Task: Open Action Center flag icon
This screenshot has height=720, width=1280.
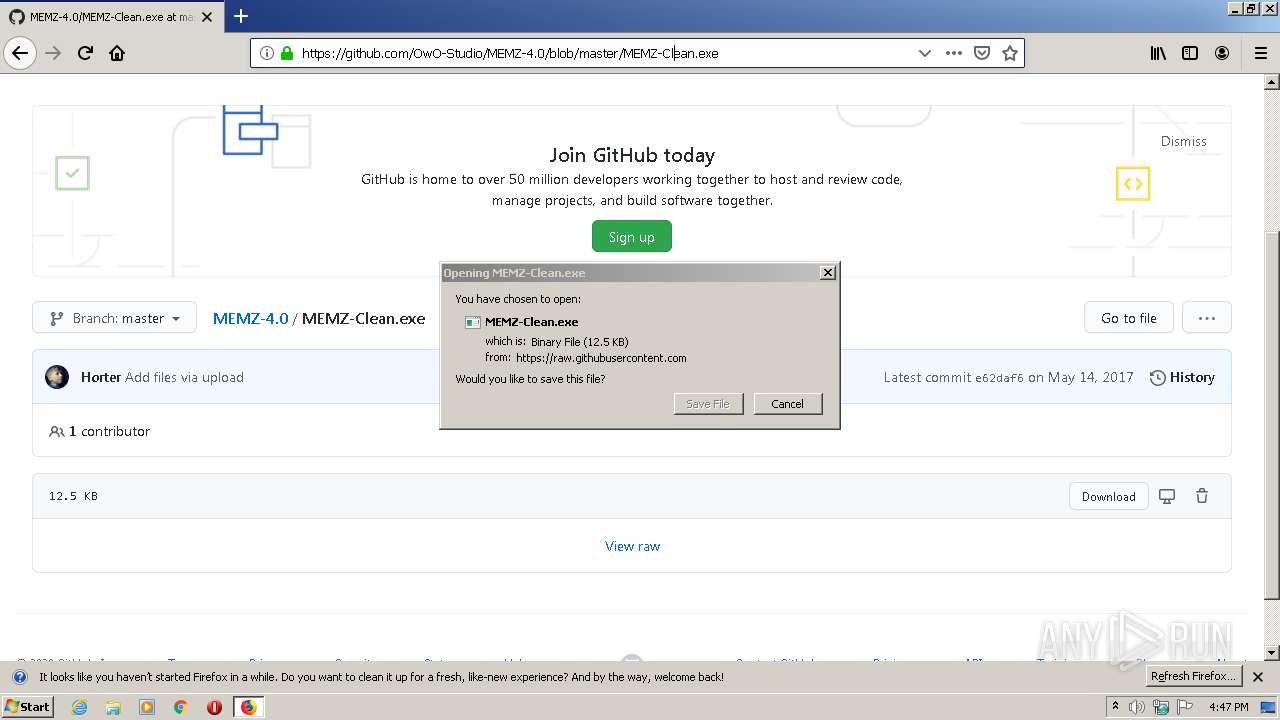Action: (1185, 707)
